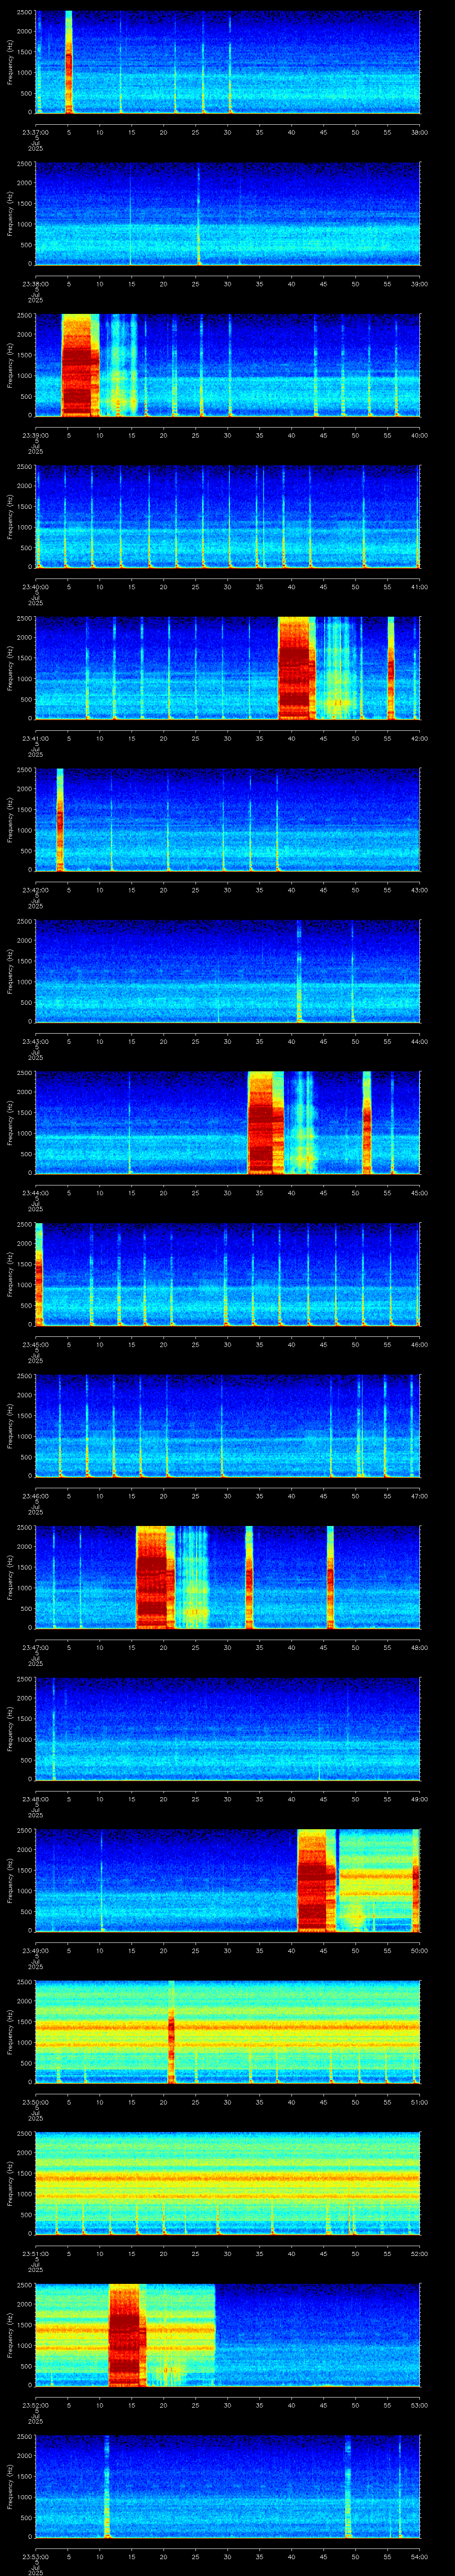Open the 23:51 spectrogram panel with the orange band
The width and height of the screenshot is (455, 2576).
tap(227, 2183)
